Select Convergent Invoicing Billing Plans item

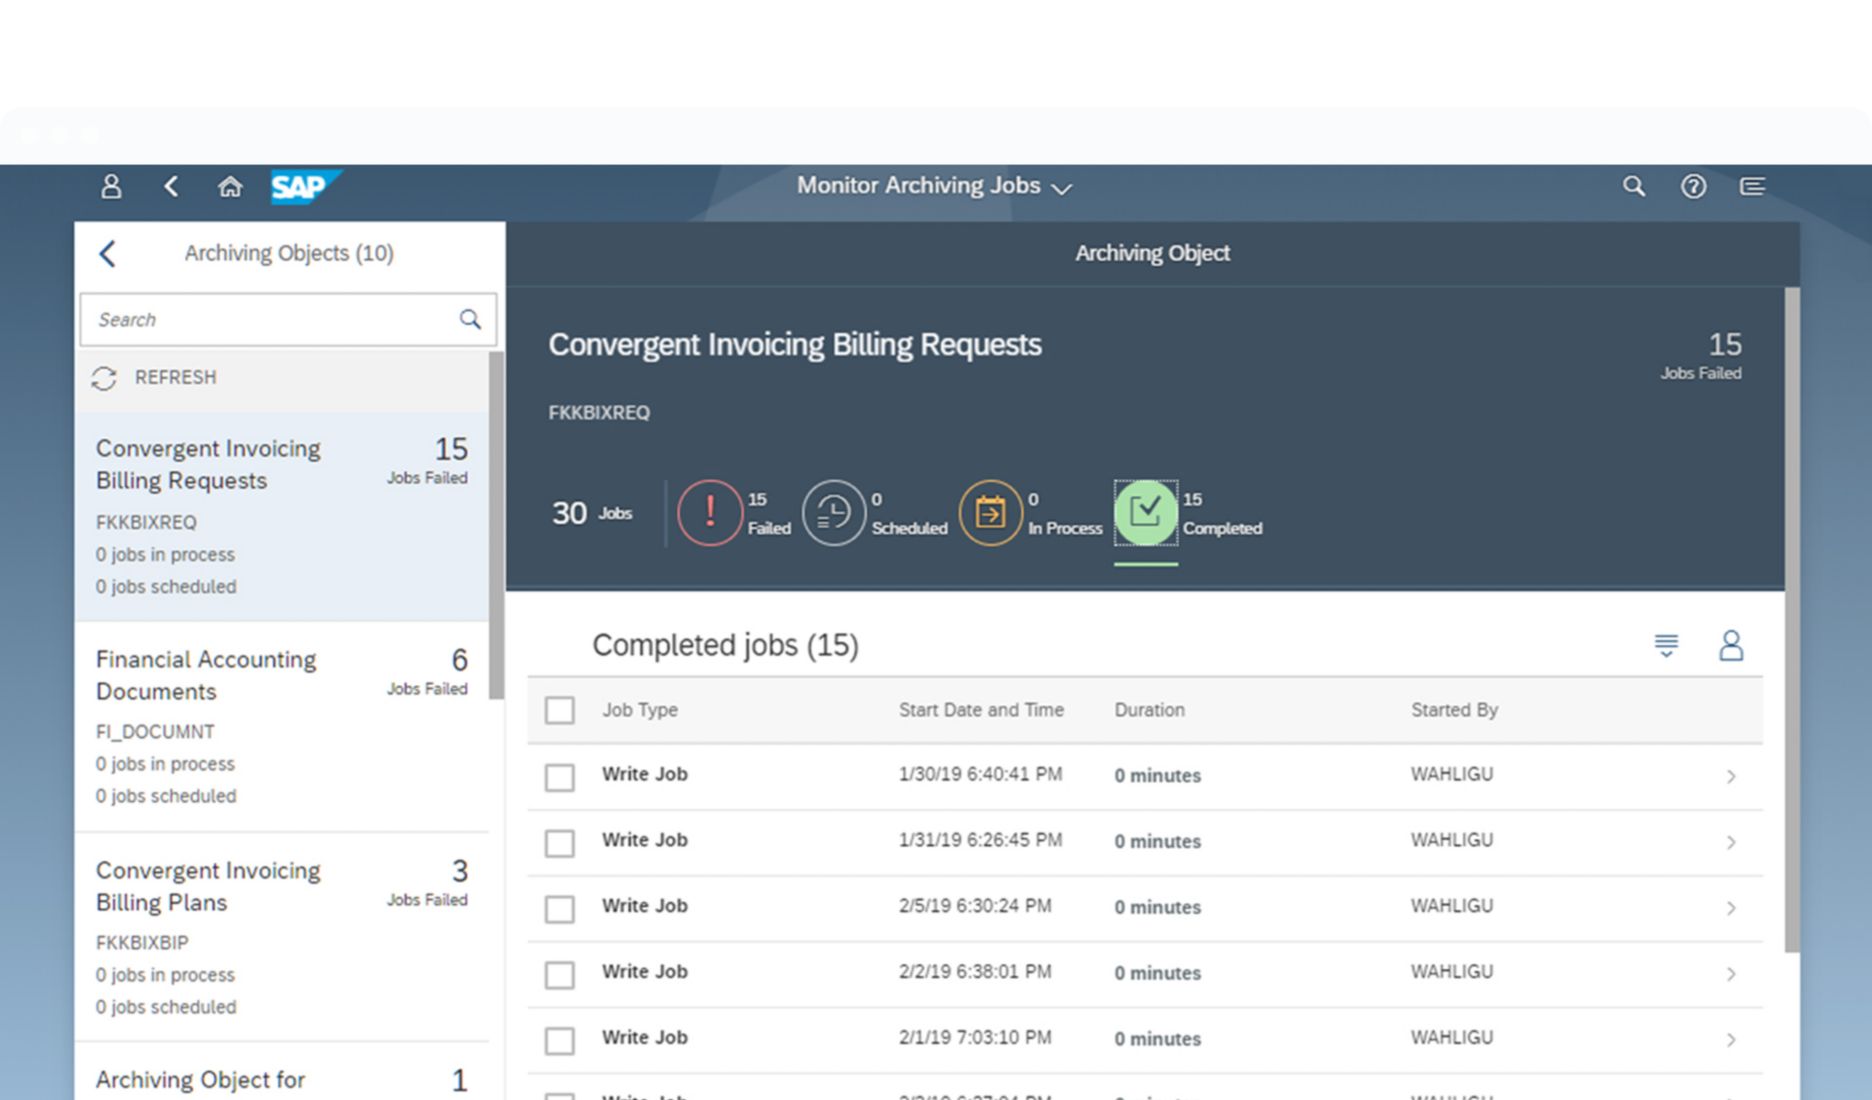pyautogui.click(x=282, y=937)
